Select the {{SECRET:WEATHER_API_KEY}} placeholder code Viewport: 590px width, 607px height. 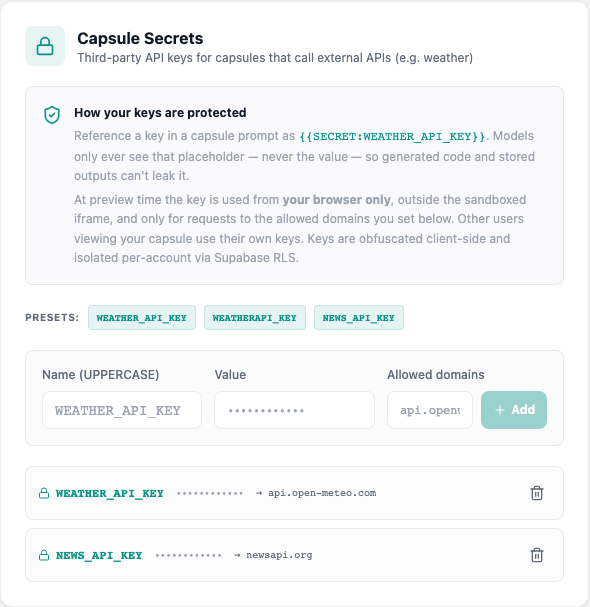click(392, 136)
